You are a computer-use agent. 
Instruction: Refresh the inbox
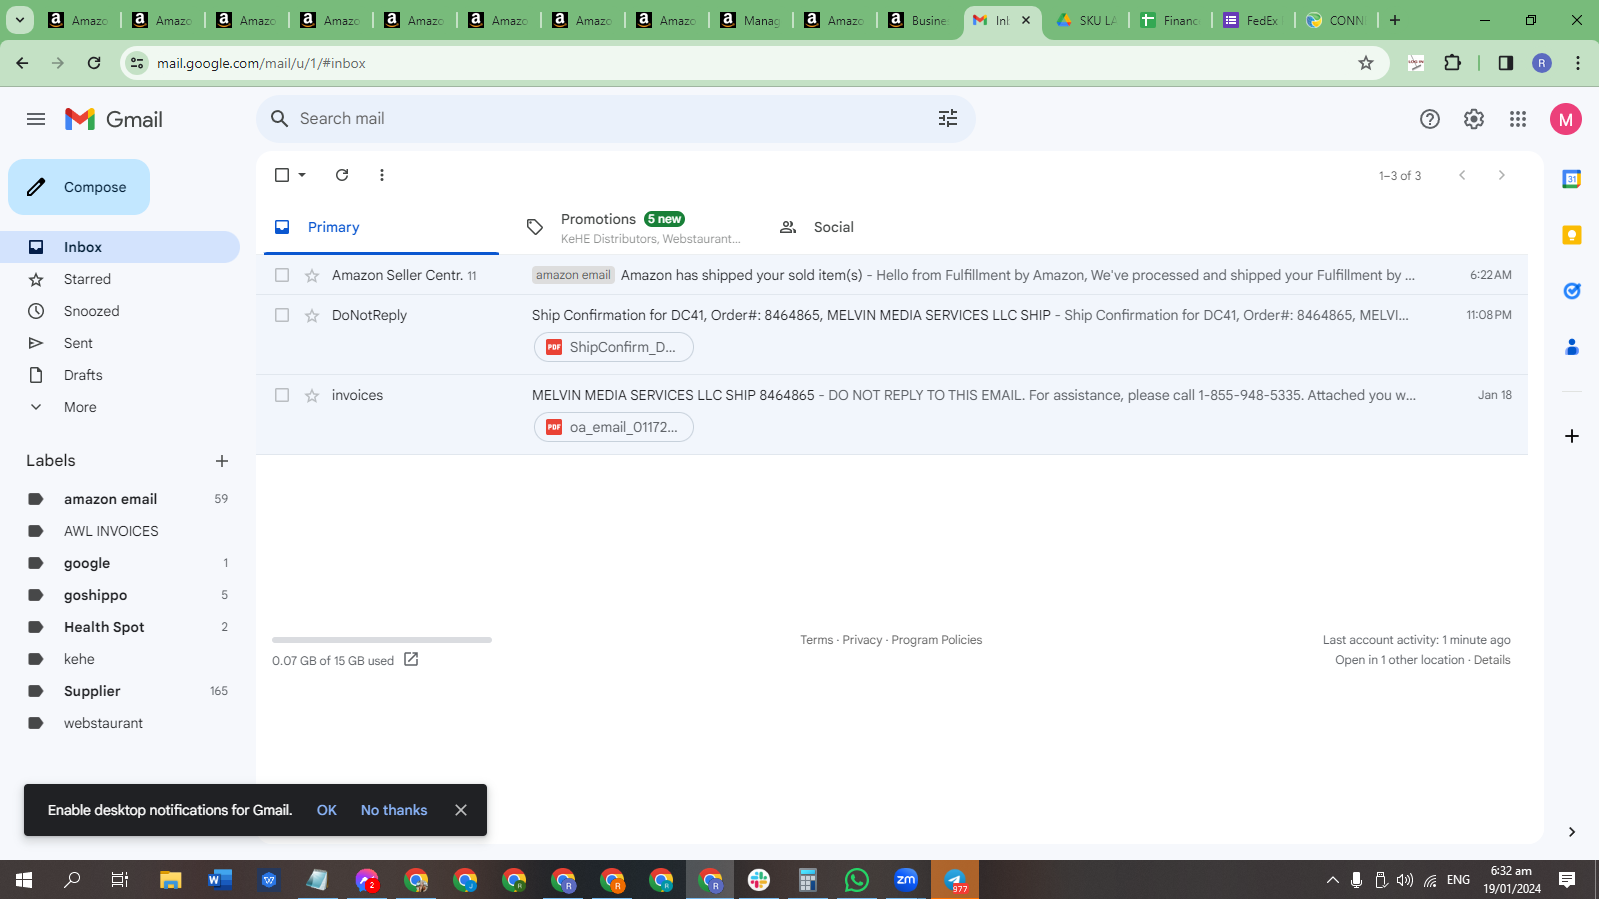pos(342,175)
